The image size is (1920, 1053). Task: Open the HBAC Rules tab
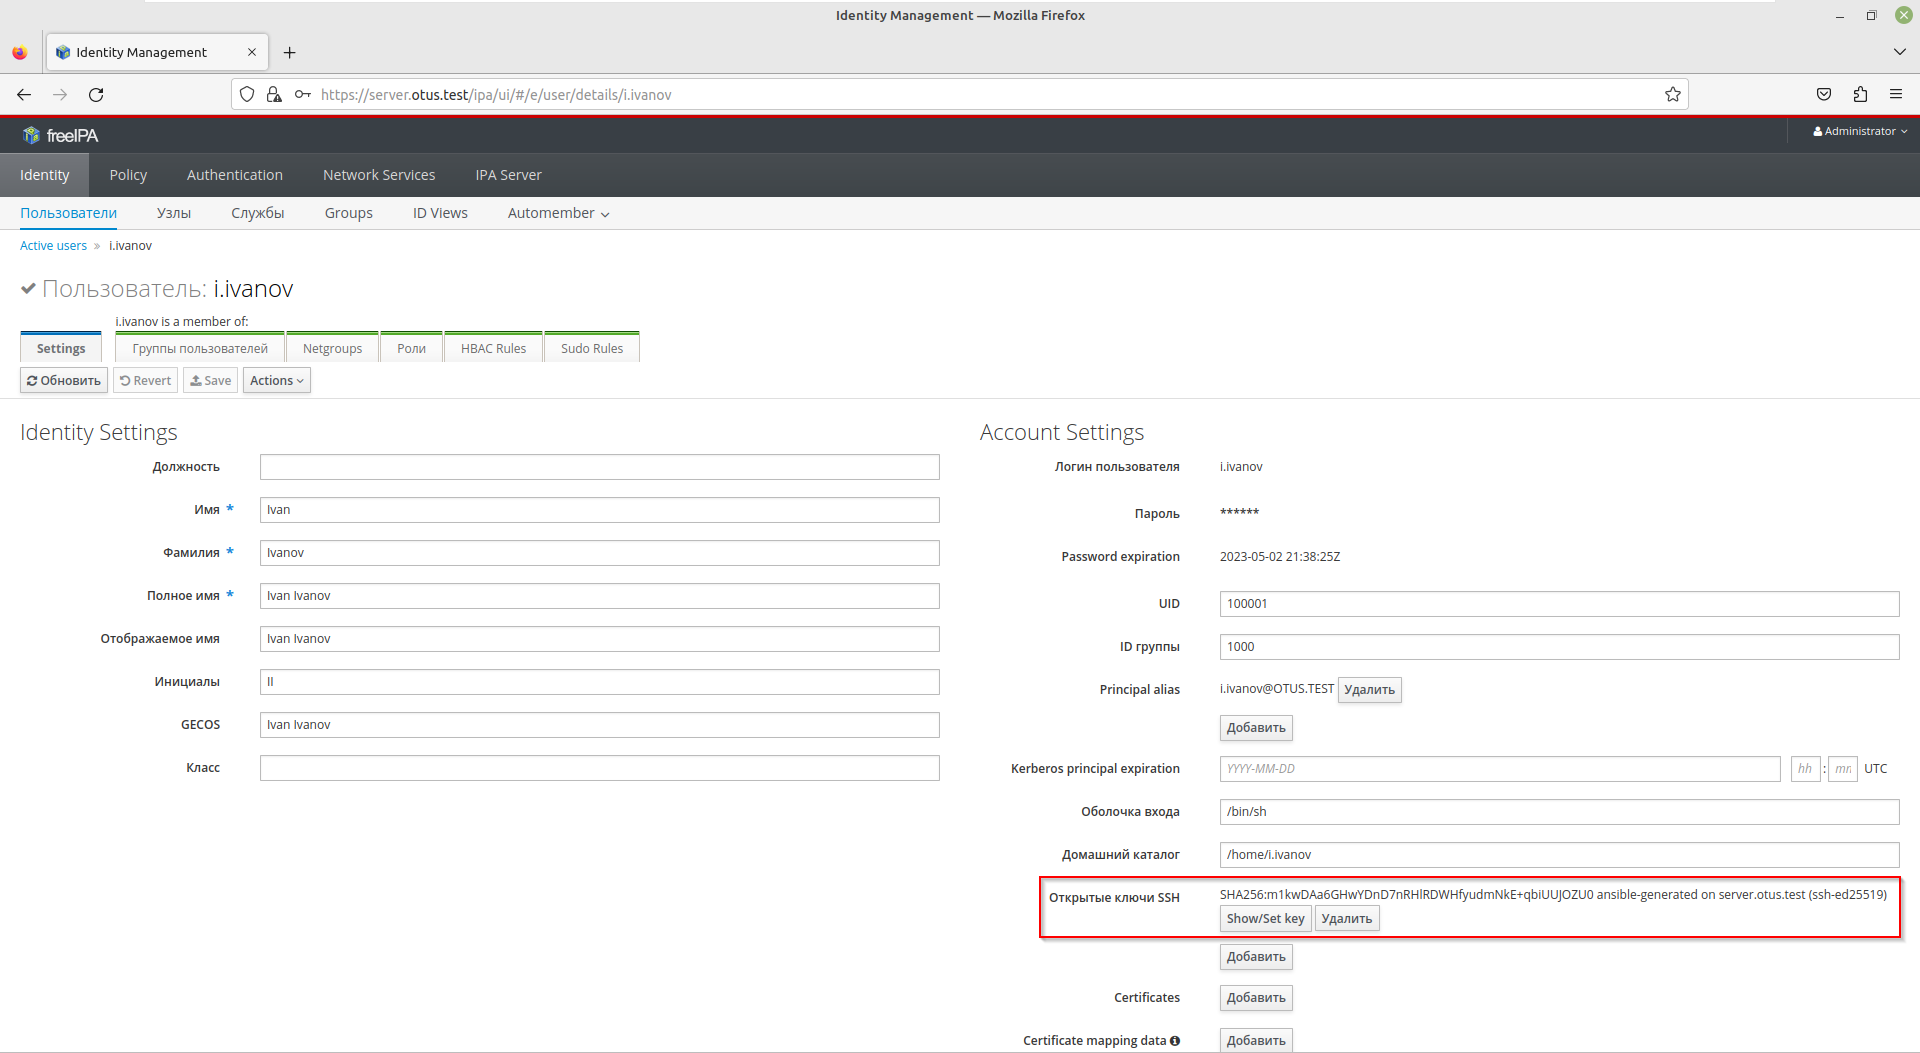pos(493,348)
